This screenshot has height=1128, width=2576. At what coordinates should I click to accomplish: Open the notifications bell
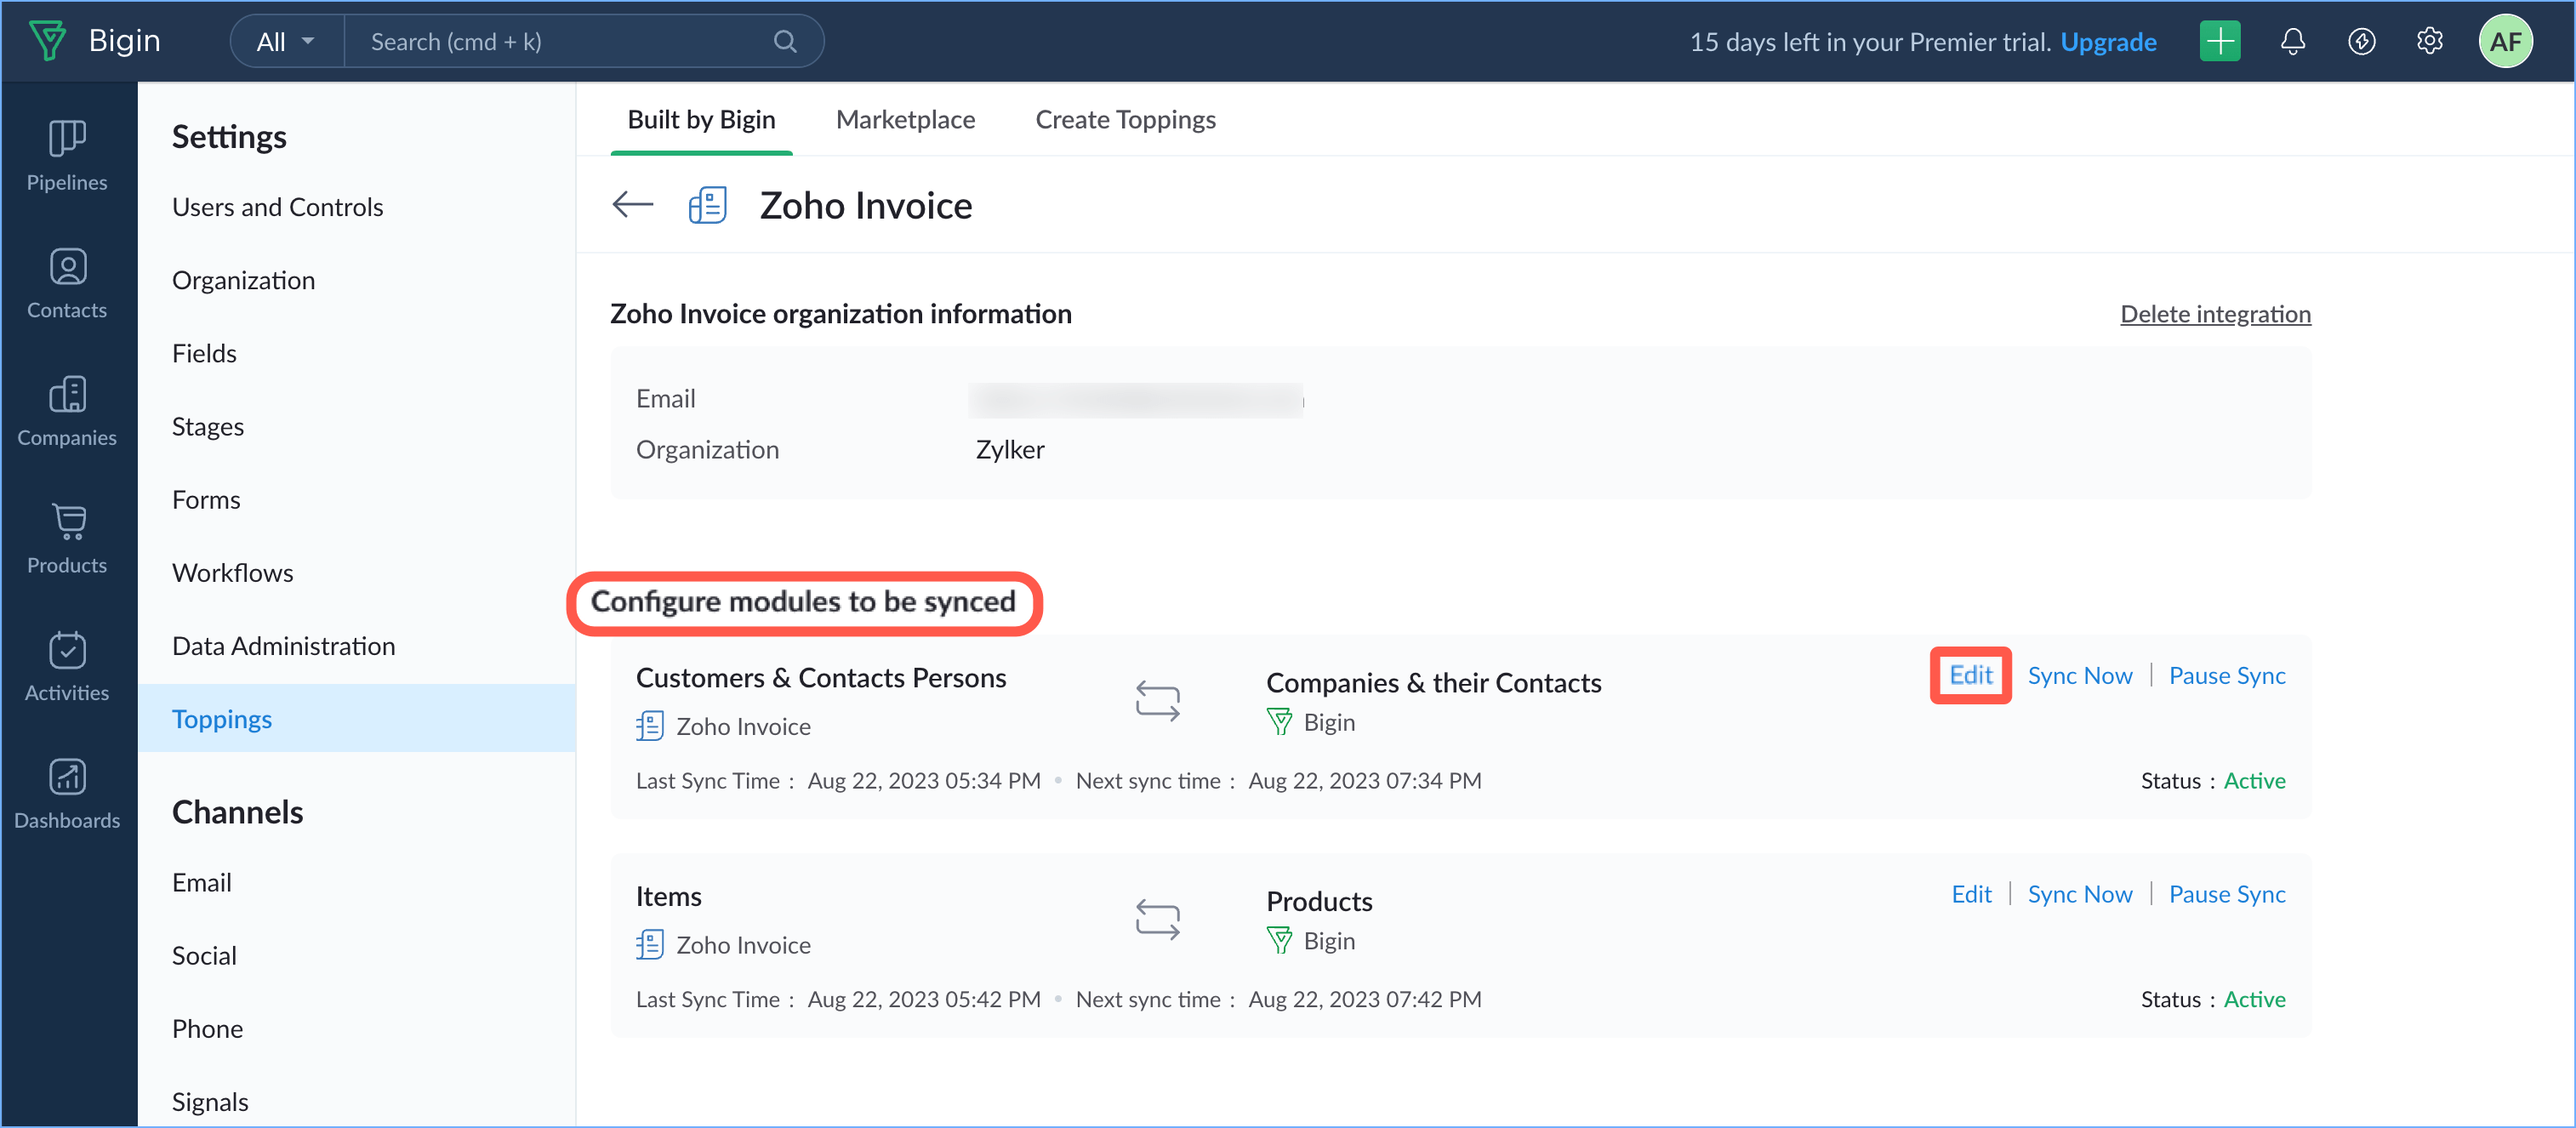pos(2293,41)
